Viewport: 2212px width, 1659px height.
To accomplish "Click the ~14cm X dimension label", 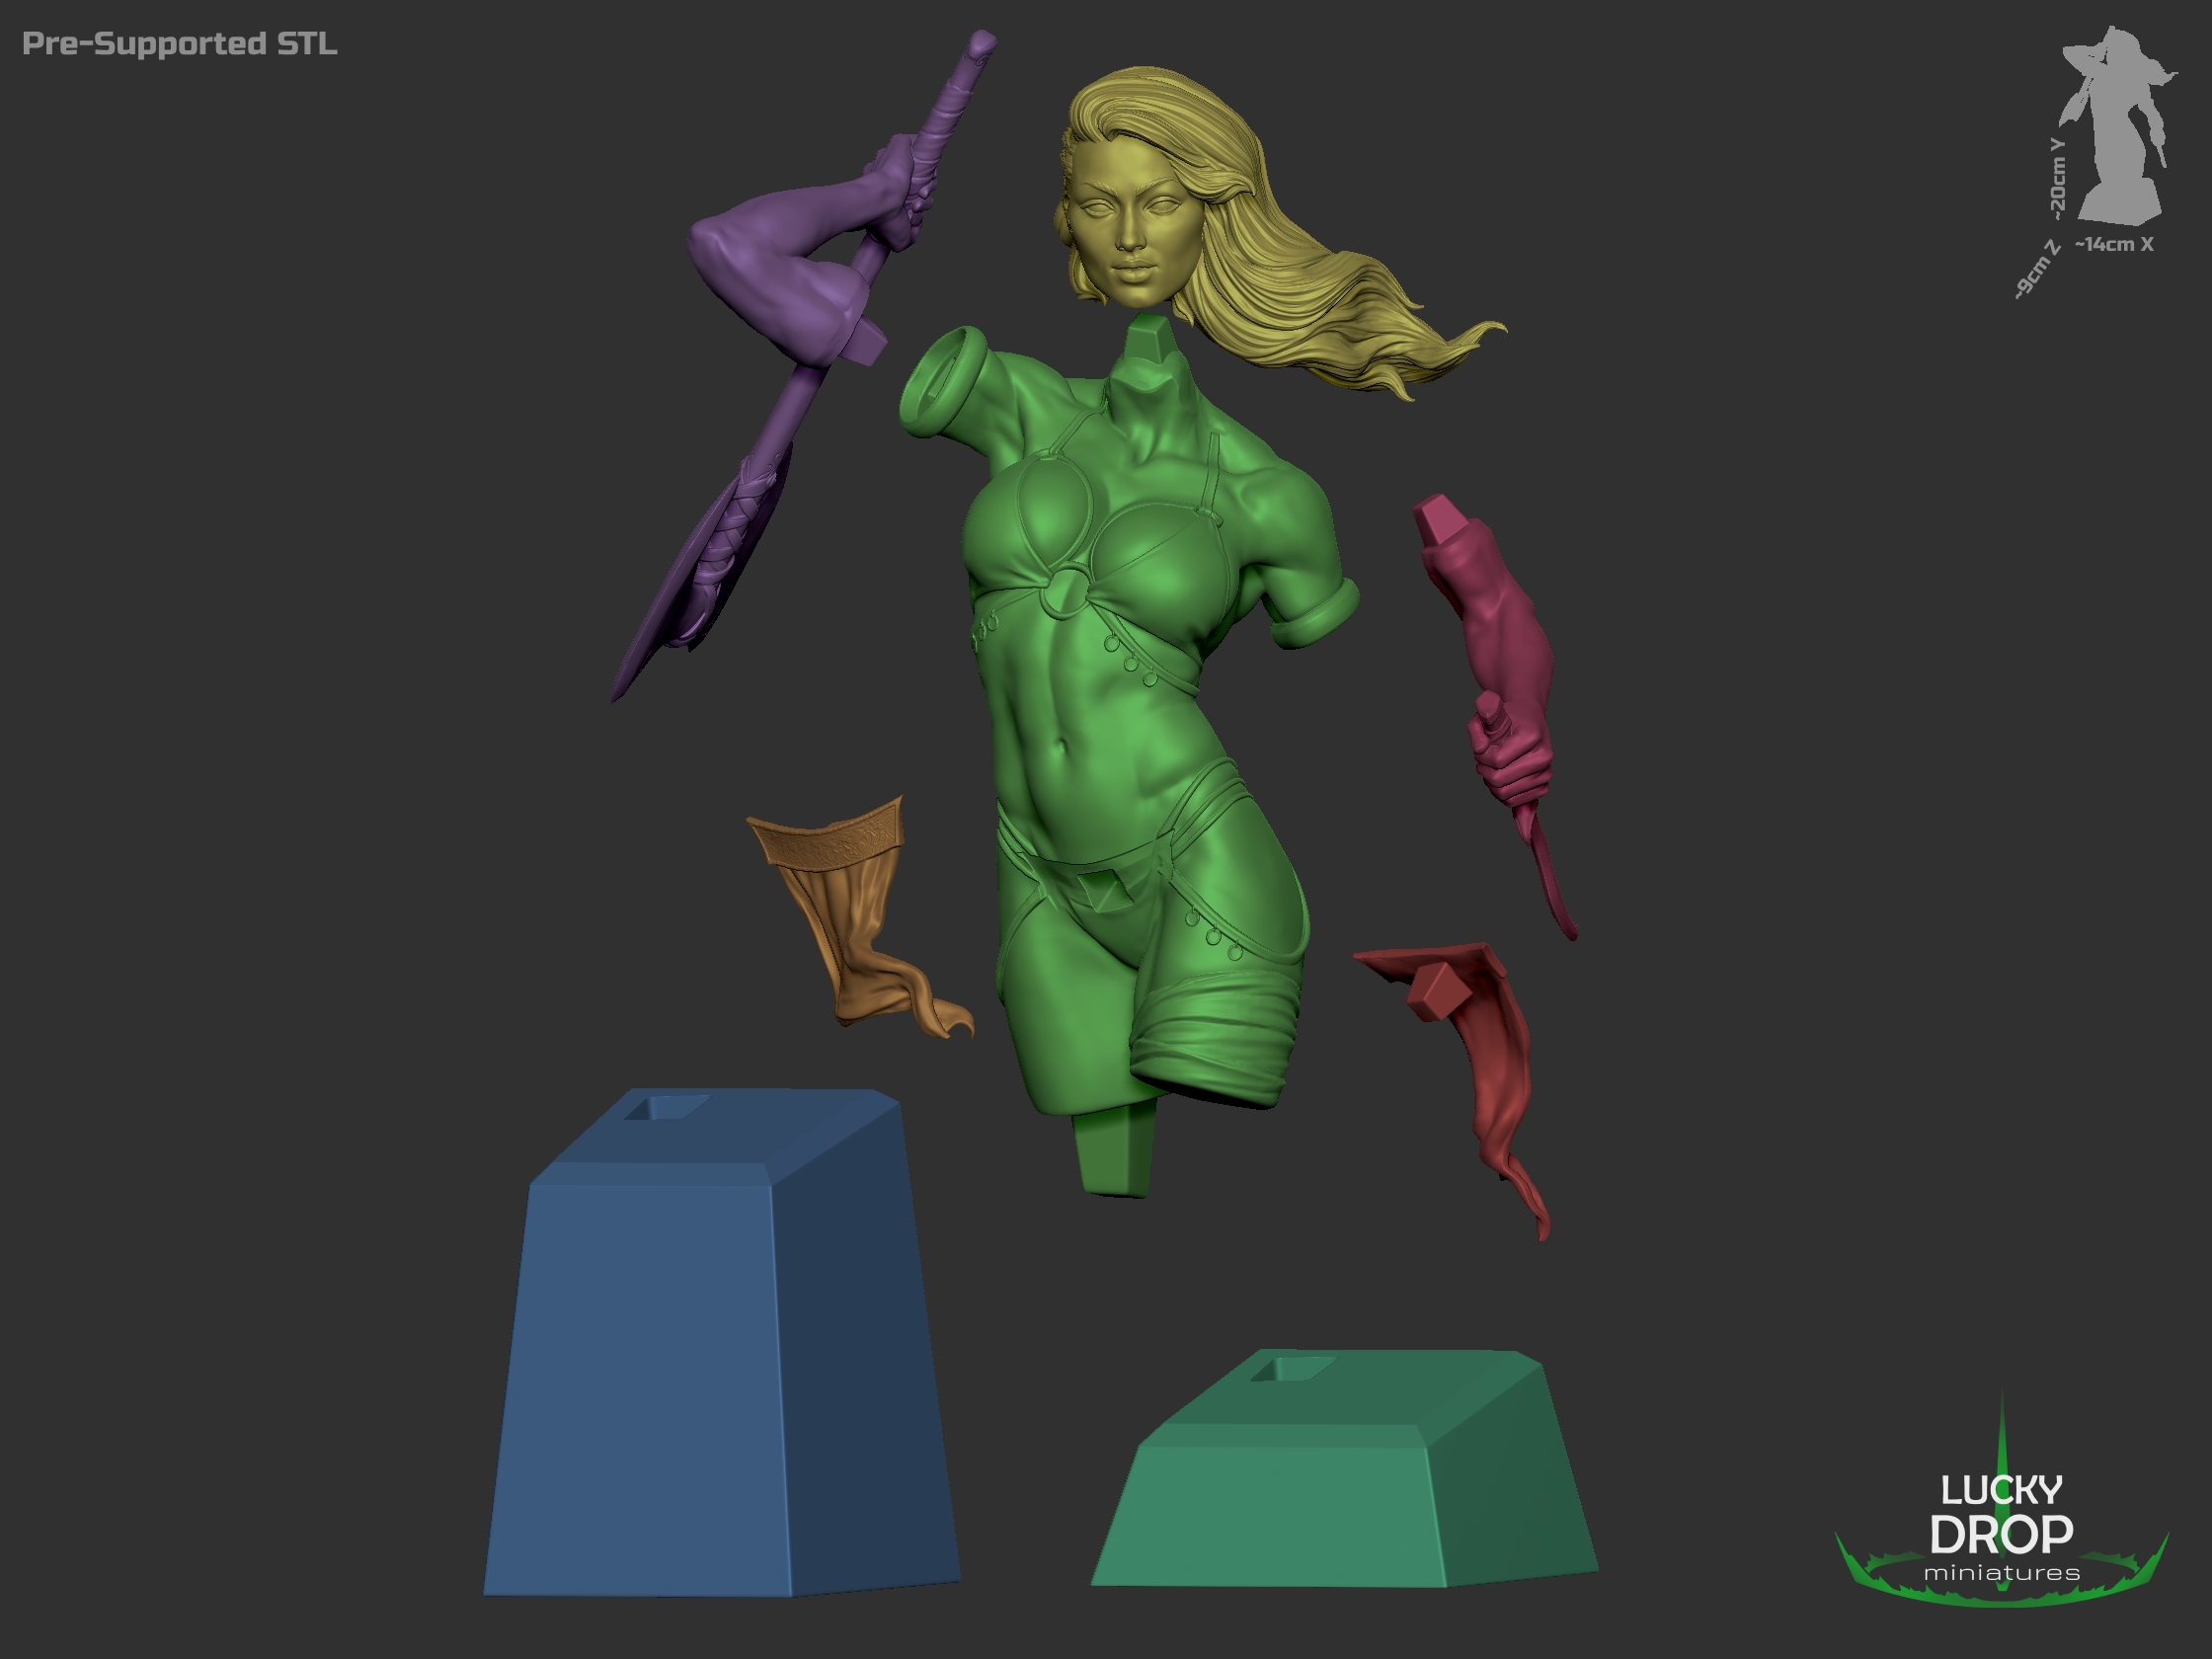I will coord(2114,244).
